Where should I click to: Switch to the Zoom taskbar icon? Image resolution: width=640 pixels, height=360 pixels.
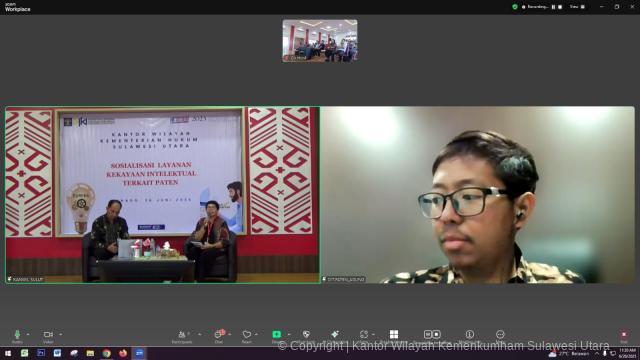(x=139, y=353)
